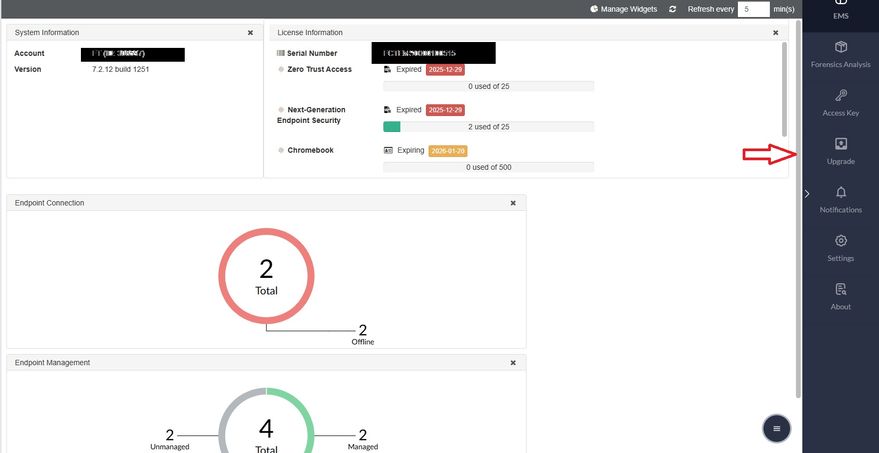Open Settings gear in sidebar
Viewport: 879px width, 453px height.
[x=840, y=248]
